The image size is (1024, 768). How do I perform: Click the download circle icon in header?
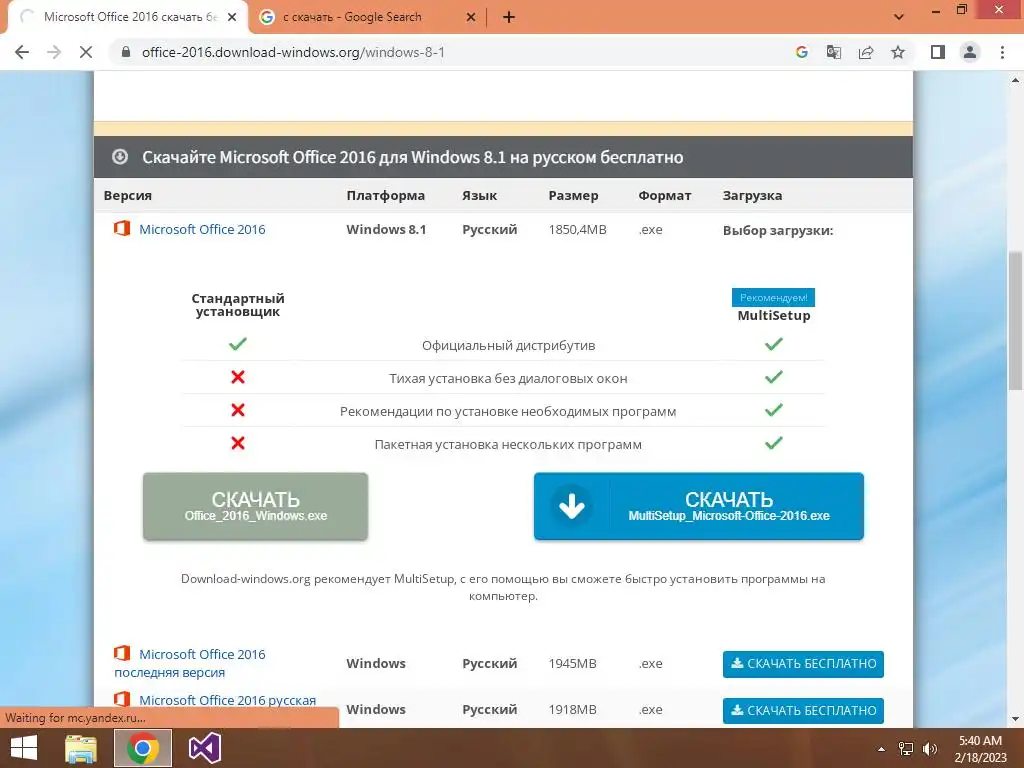[x=120, y=157]
